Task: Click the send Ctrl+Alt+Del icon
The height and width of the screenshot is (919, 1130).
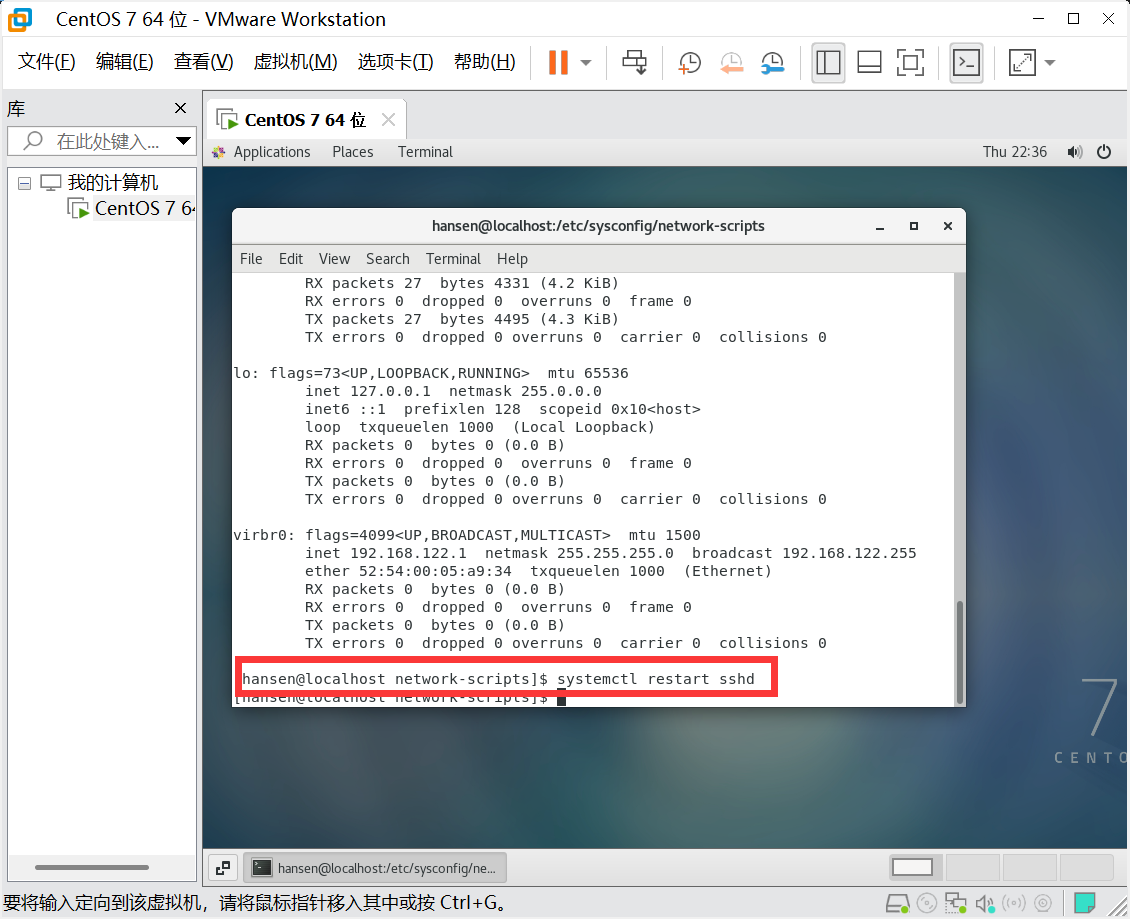Action: [634, 63]
